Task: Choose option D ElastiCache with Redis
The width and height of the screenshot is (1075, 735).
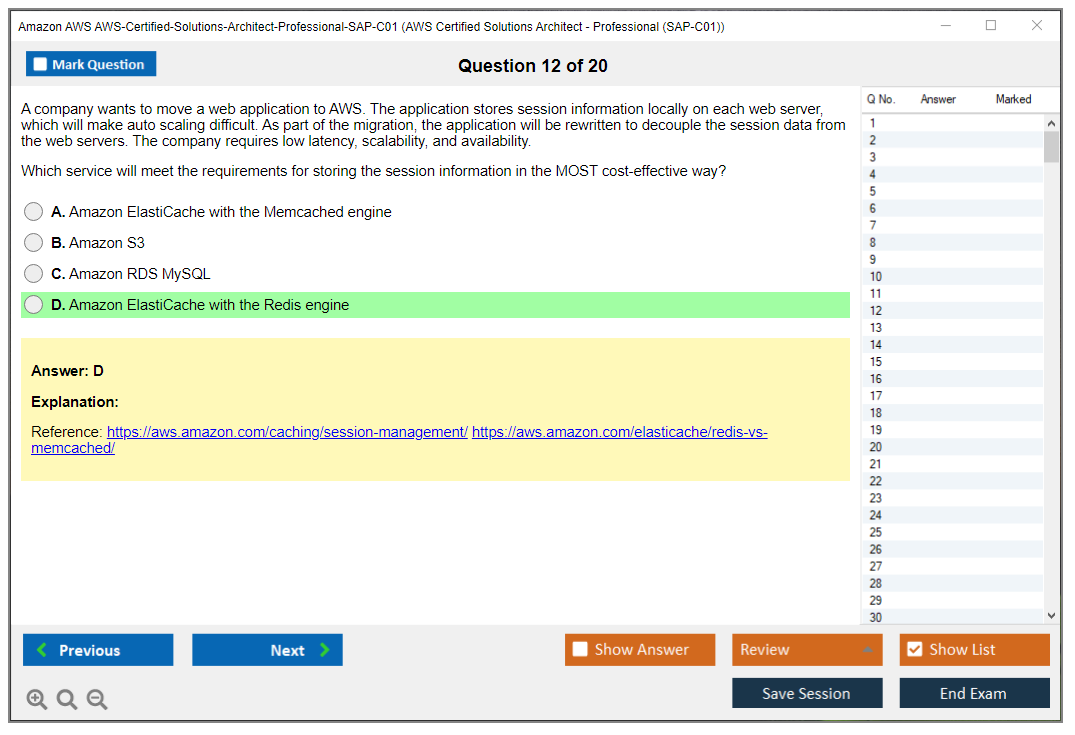Action: pos(34,305)
